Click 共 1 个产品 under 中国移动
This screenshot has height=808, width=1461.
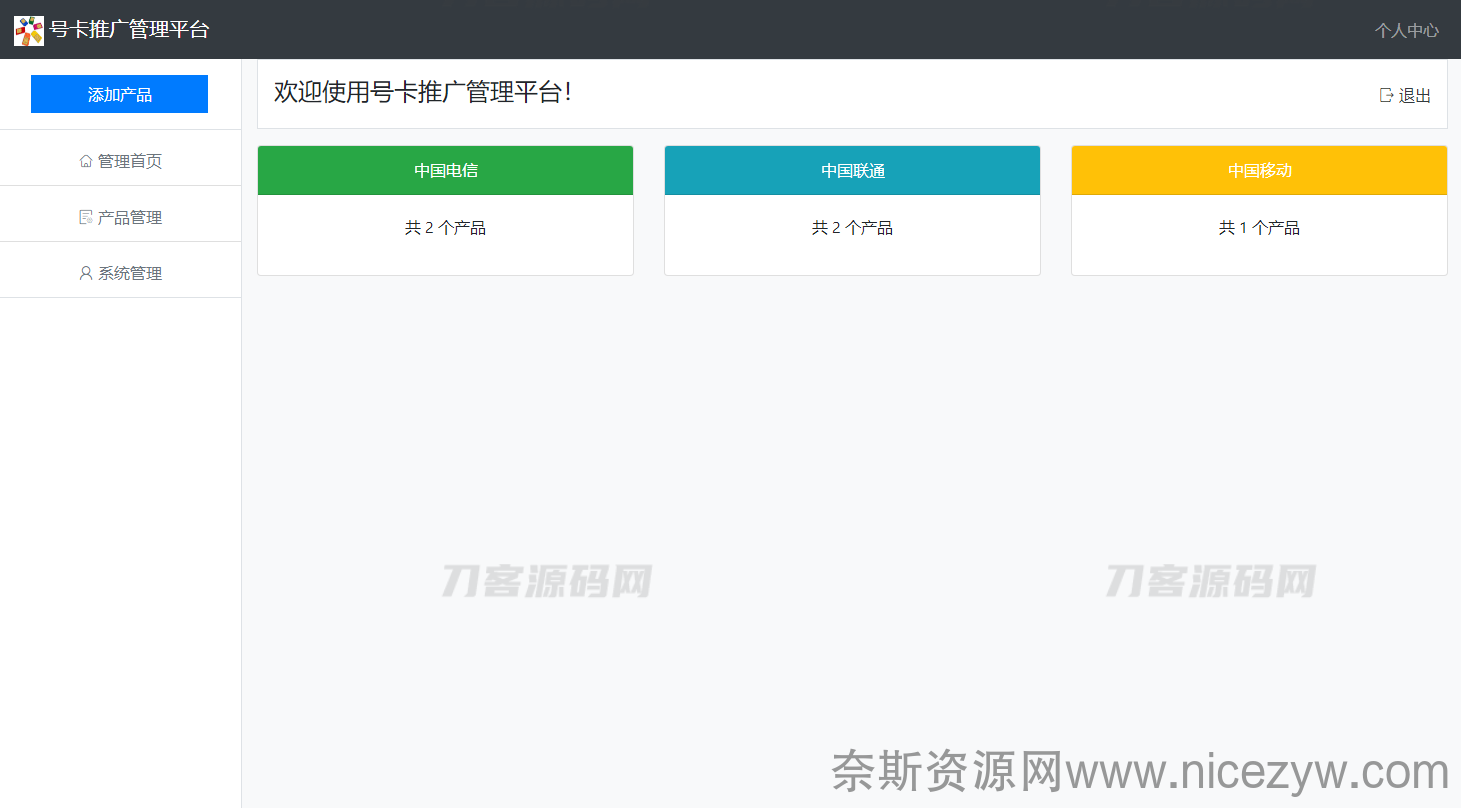(x=1259, y=228)
